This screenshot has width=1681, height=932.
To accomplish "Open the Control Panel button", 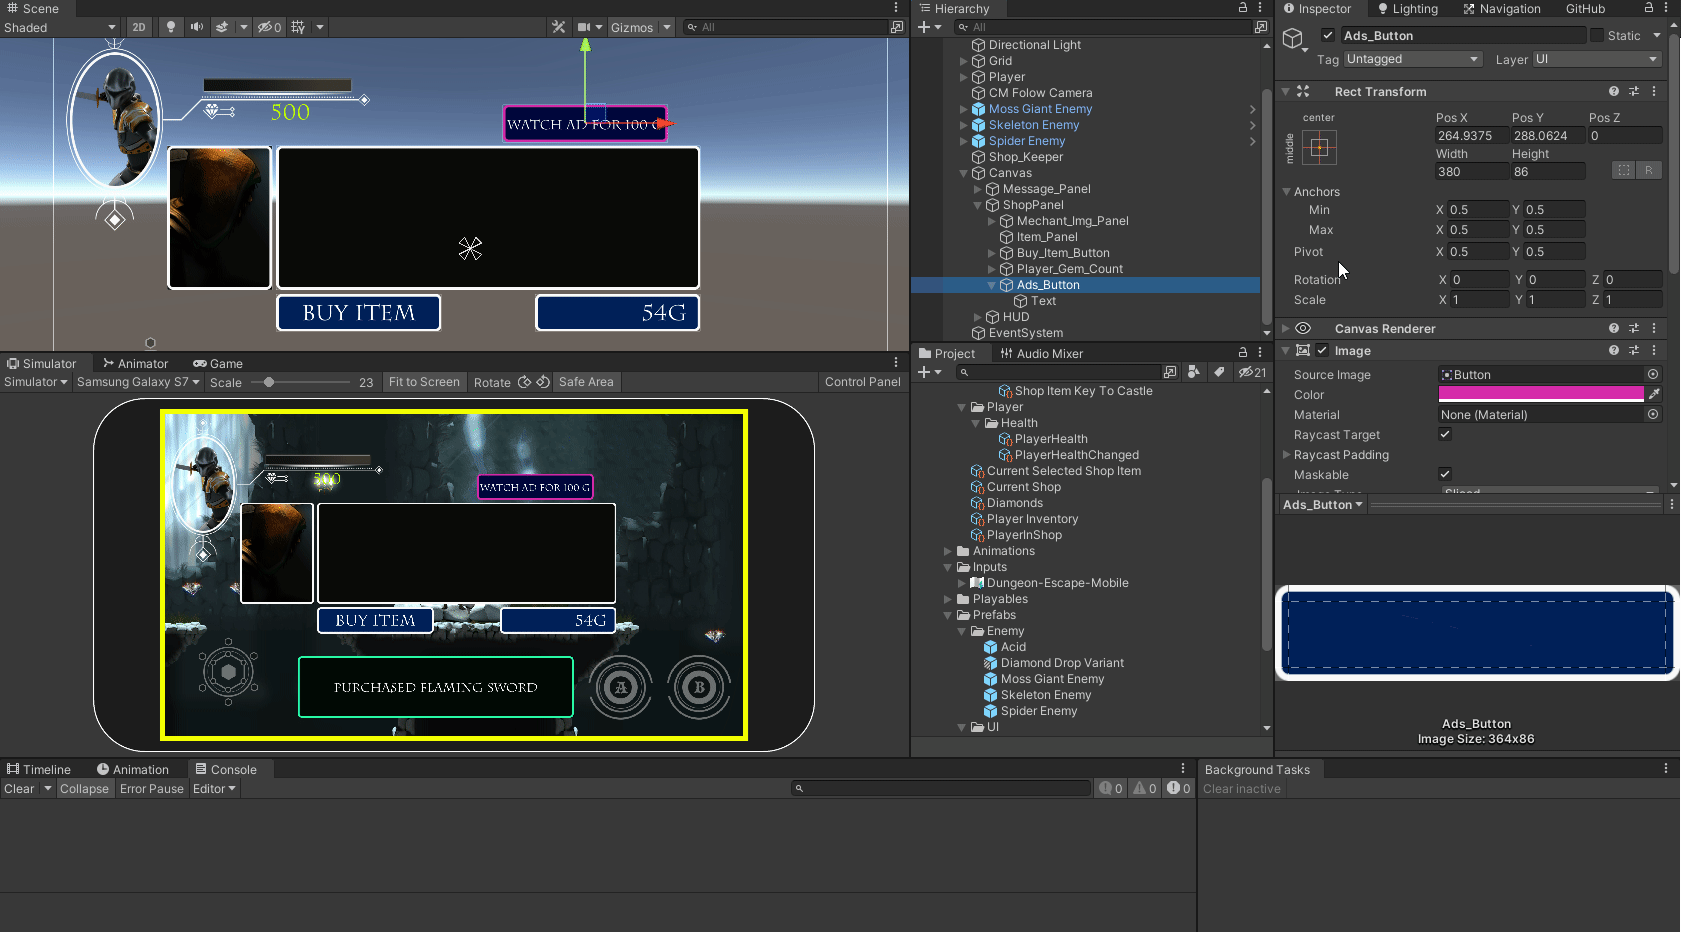I will [863, 382].
